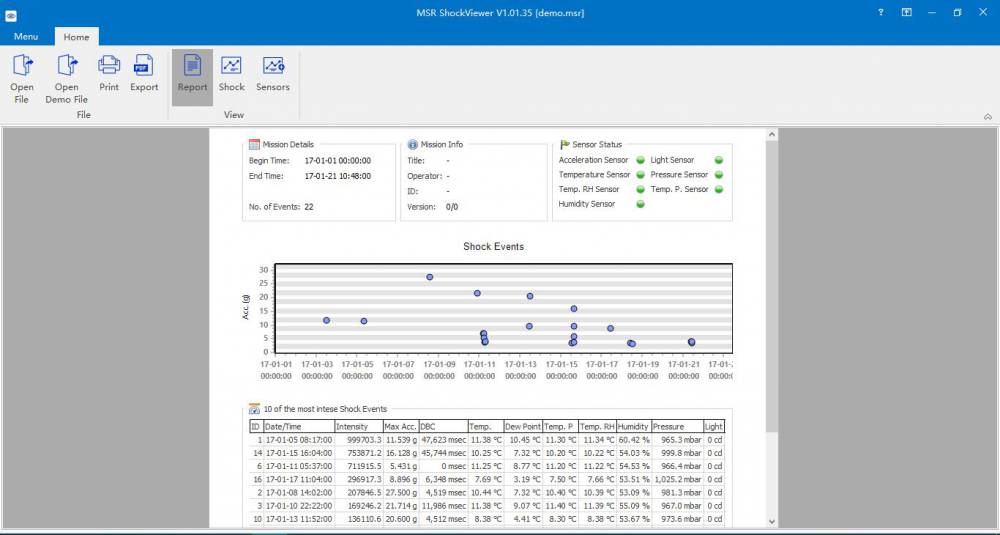This screenshot has height=535, width=1000.
Task: Click the Date/Time column header
Action: (x=298, y=427)
